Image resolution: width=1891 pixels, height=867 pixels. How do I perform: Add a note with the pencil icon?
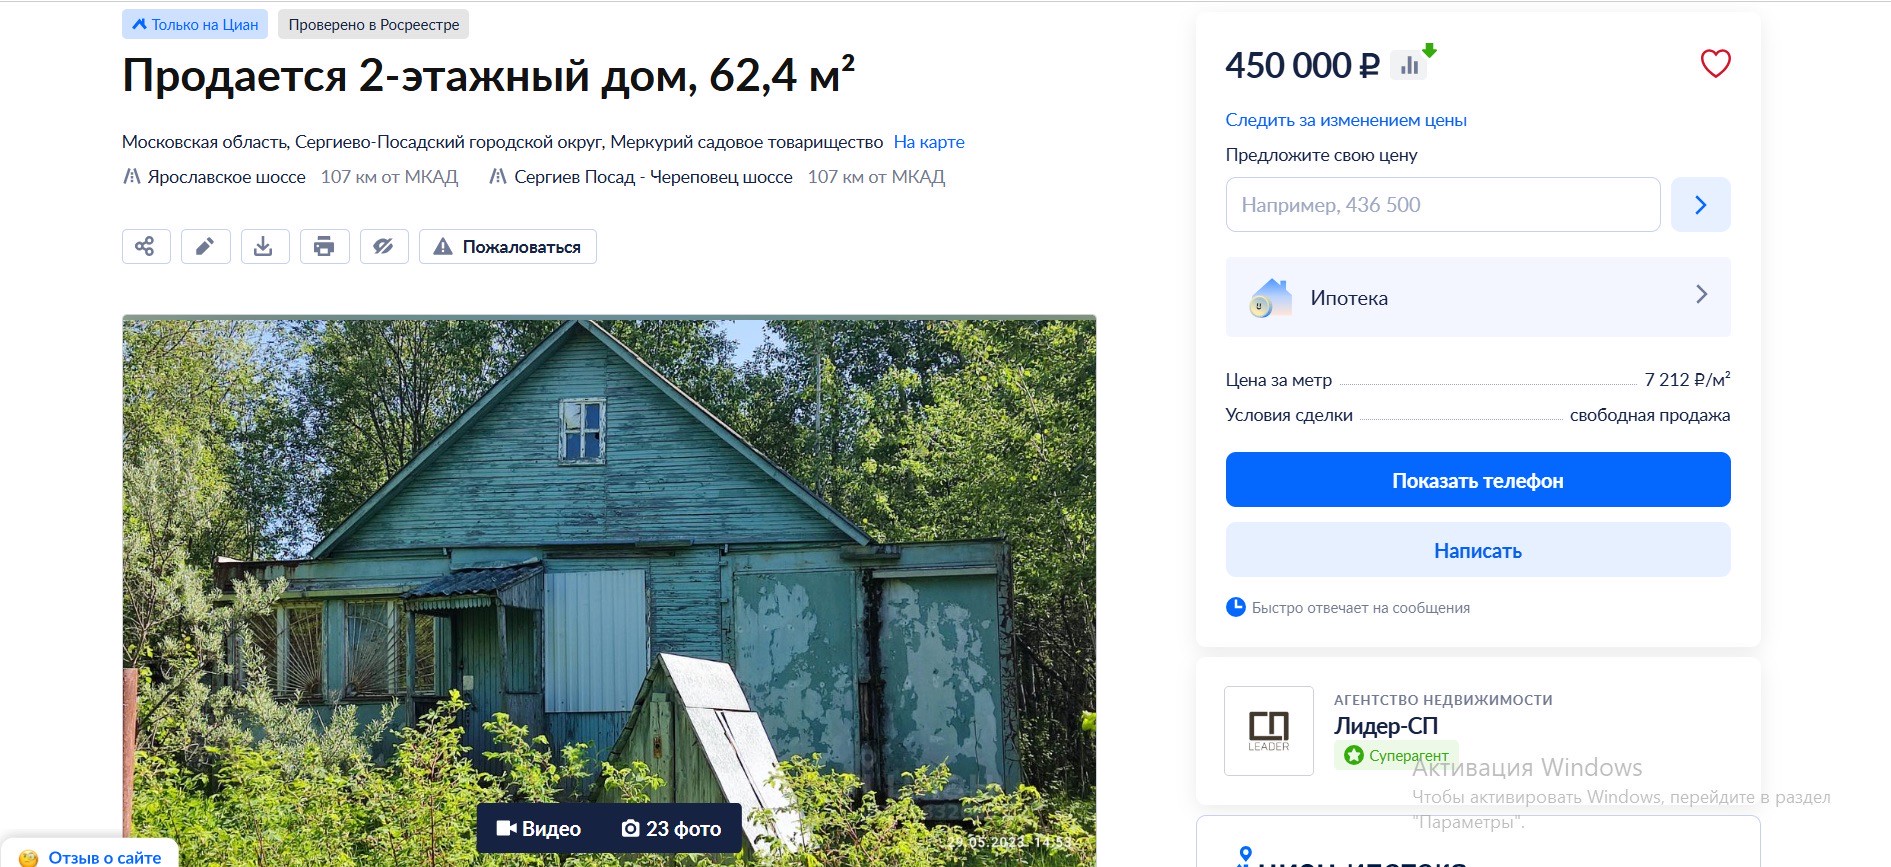[205, 246]
